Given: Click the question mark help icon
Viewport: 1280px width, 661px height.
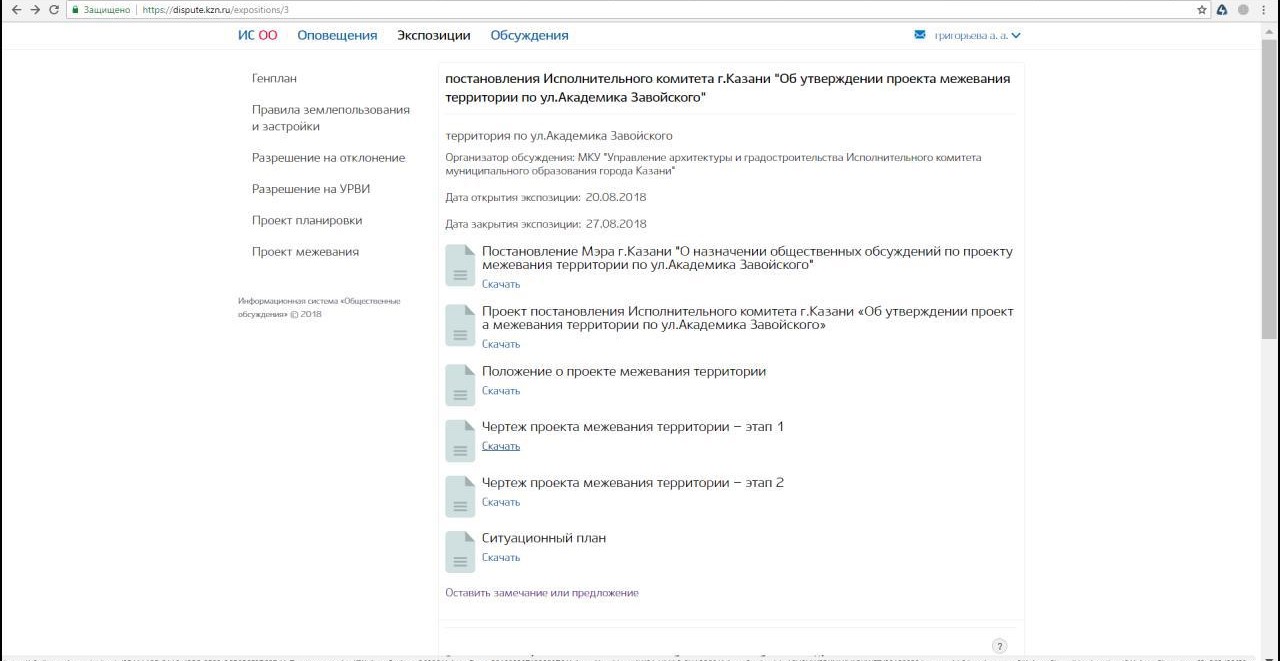Looking at the screenshot, I should (999, 646).
